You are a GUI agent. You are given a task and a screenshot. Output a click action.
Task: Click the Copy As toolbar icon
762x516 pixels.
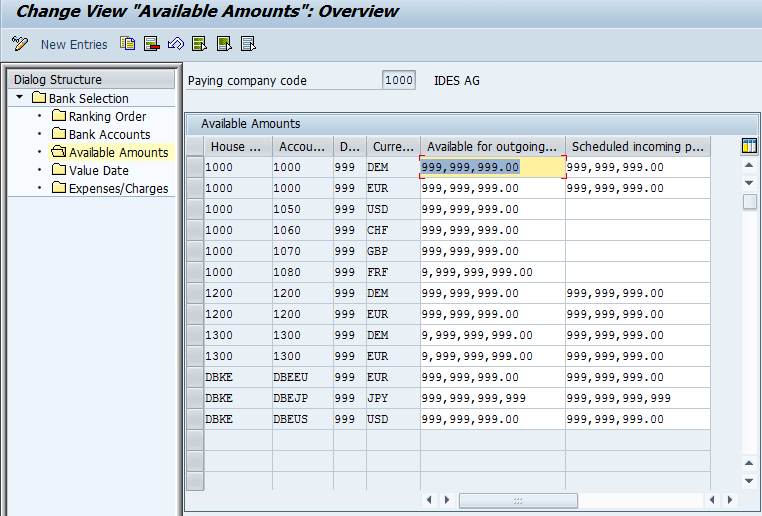tap(127, 44)
